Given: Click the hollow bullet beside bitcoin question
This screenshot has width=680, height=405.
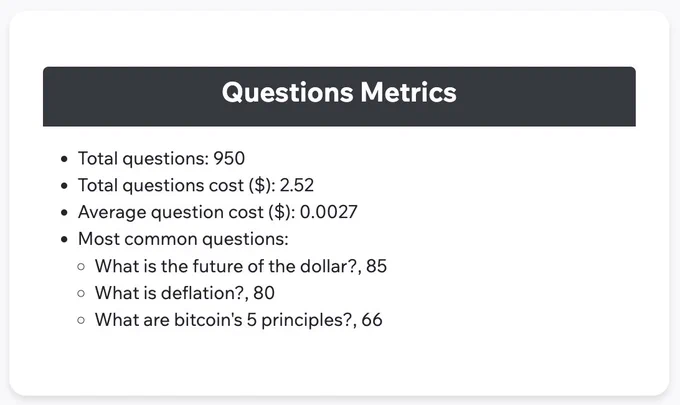Looking at the screenshot, I should (81, 320).
